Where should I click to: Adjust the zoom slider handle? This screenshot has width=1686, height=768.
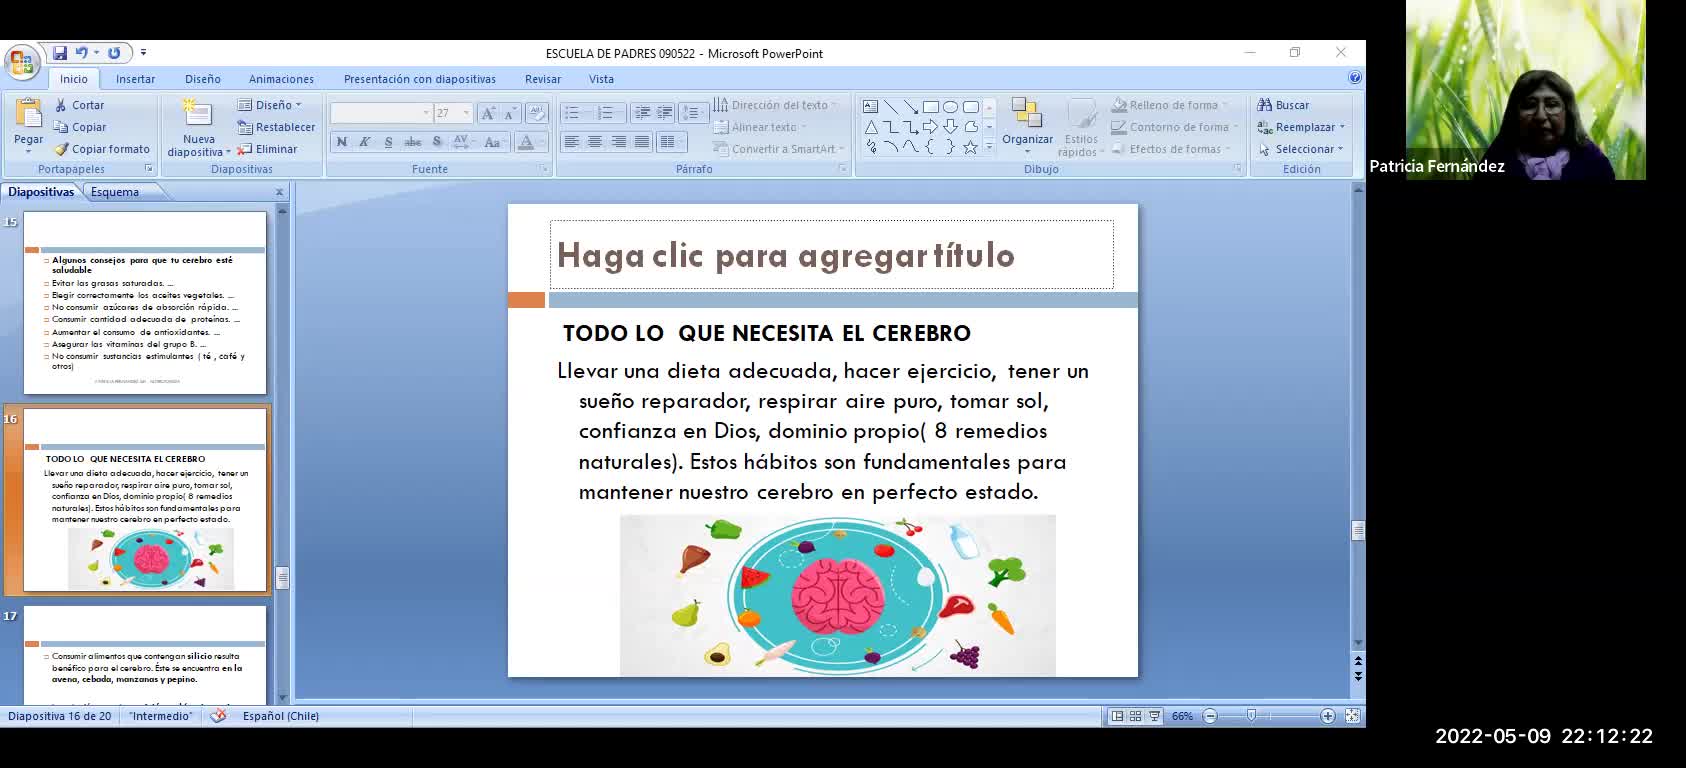1251,716
